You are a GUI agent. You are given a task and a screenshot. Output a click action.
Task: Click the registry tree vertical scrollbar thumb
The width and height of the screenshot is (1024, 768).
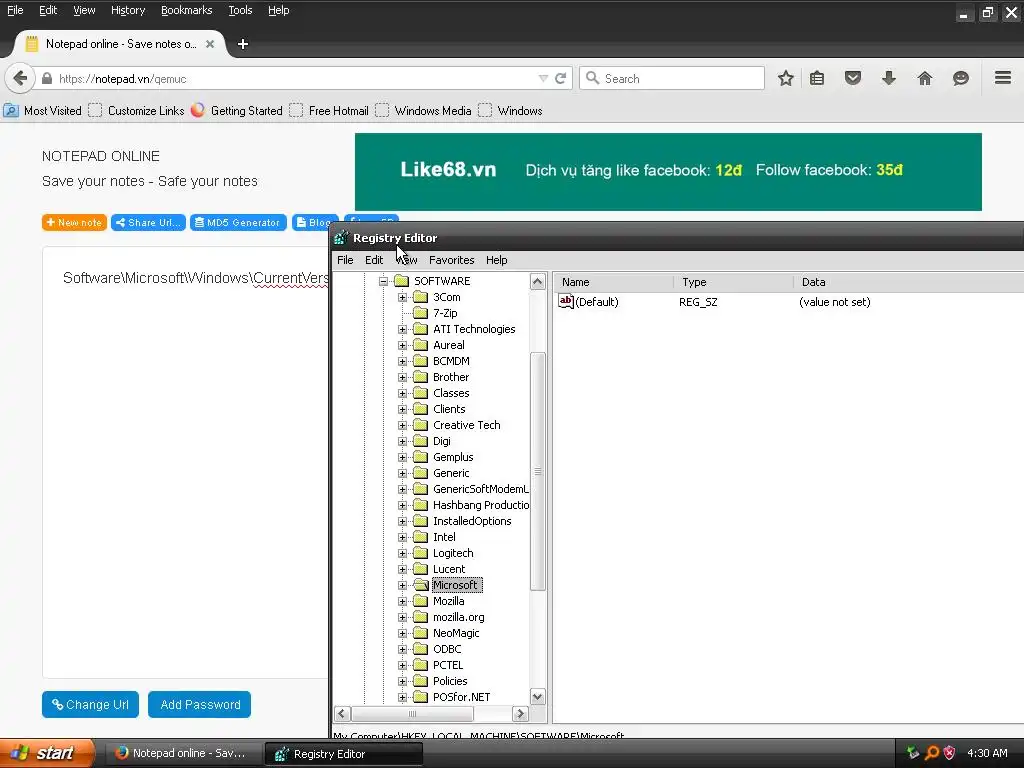[x=537, y=471]
